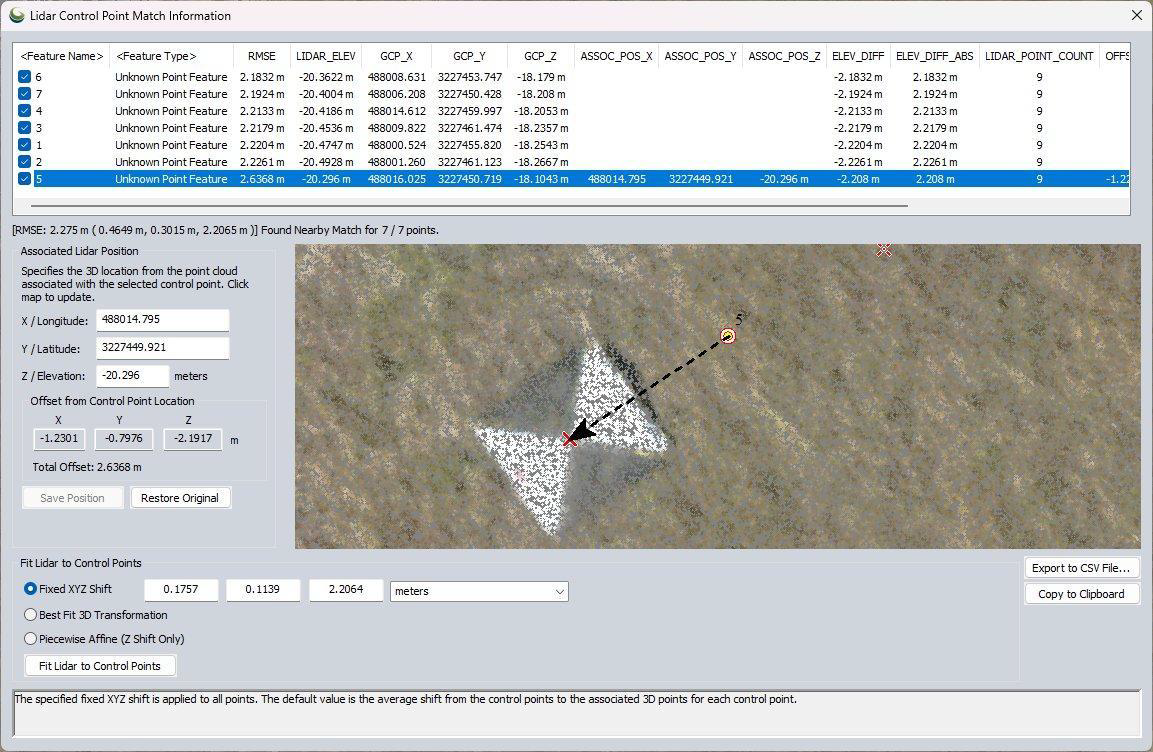1153x752 pixels.
Task: Click the ELEV_DIFF_ABS column header
Action: click(x=934, y=55)
